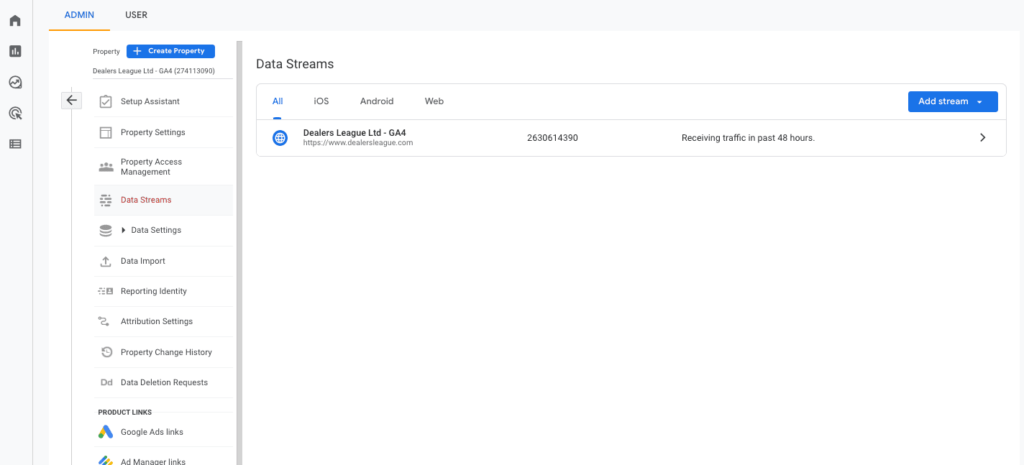The height and width of the screenshot is (465, 1024).
Task: Click the Ad Manager logo icon
Action: click(106, 460)
